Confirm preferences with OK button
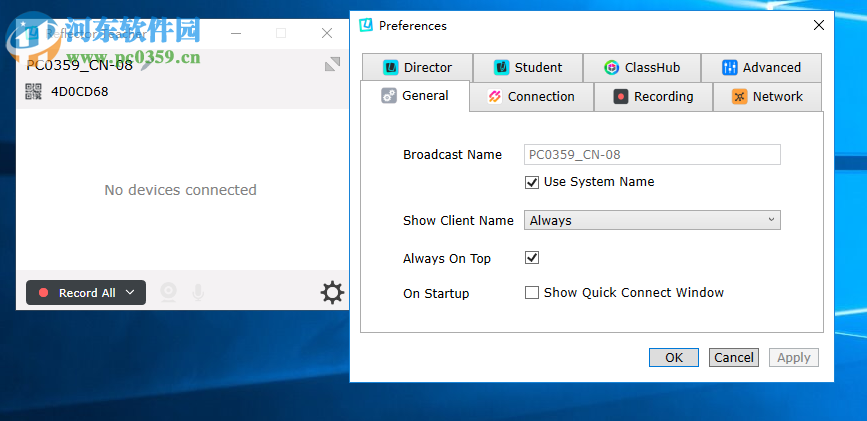The width and height of the screenshot is (867, 421). [674, 357]
